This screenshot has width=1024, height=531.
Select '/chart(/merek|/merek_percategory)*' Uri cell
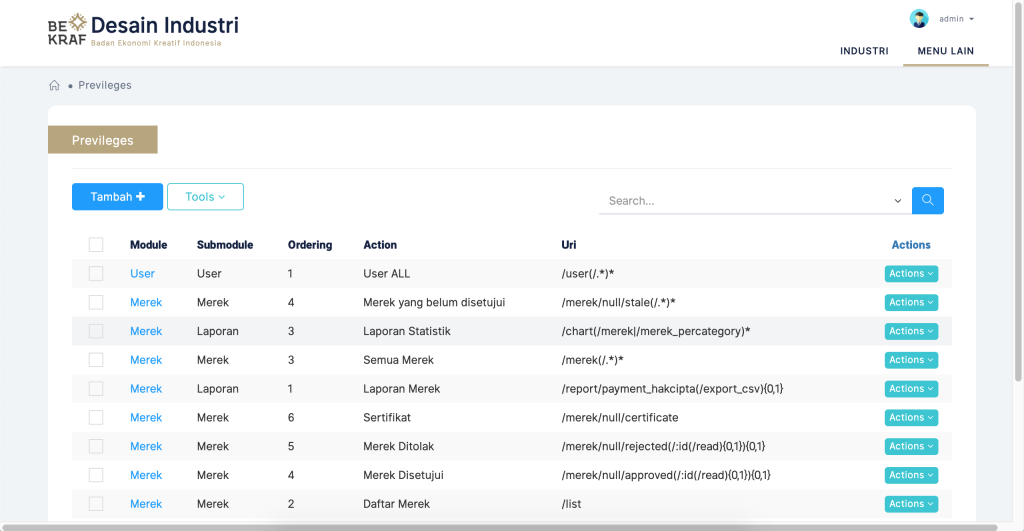pos(656,331)
